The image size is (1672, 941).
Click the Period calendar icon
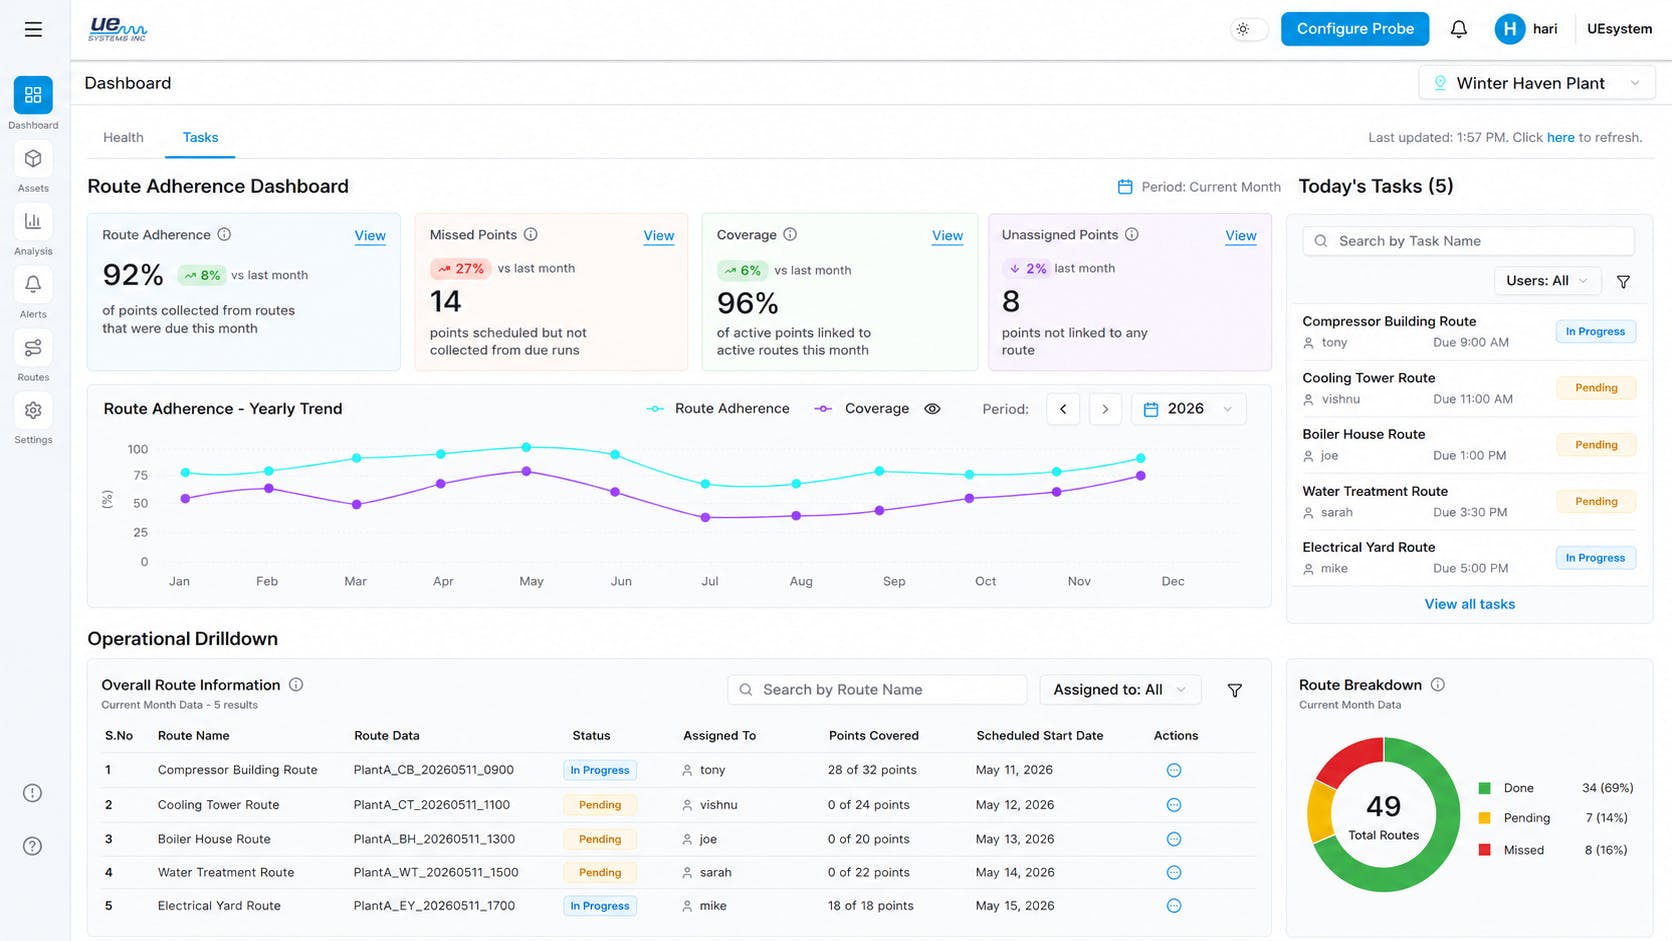pos(1125,187)
